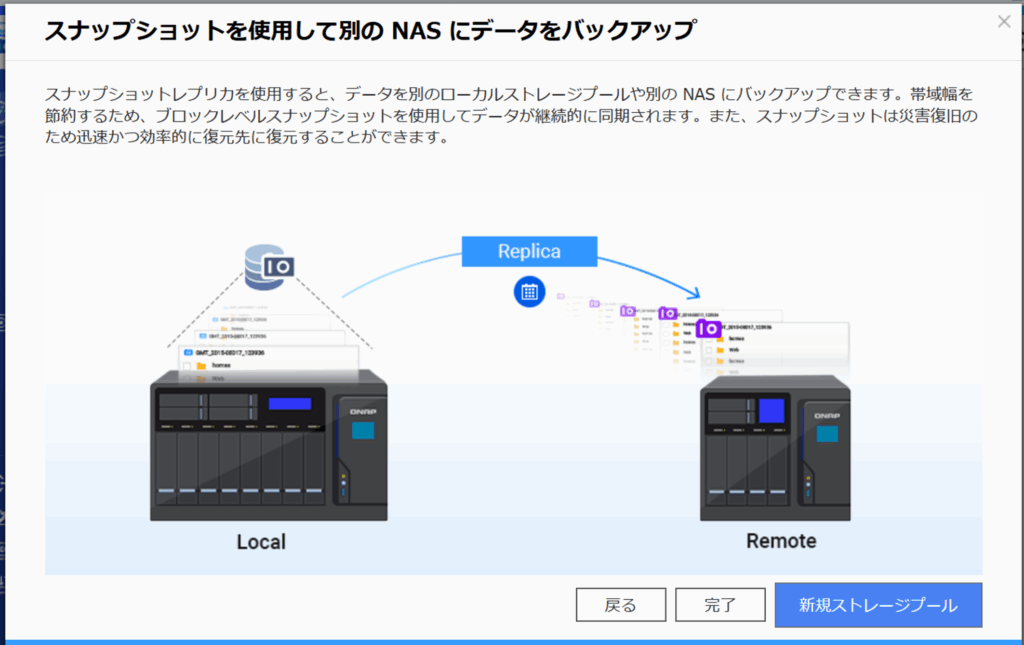Click the Remote caption text
The image size is (1024, 645).
click(x=781, y=541)
